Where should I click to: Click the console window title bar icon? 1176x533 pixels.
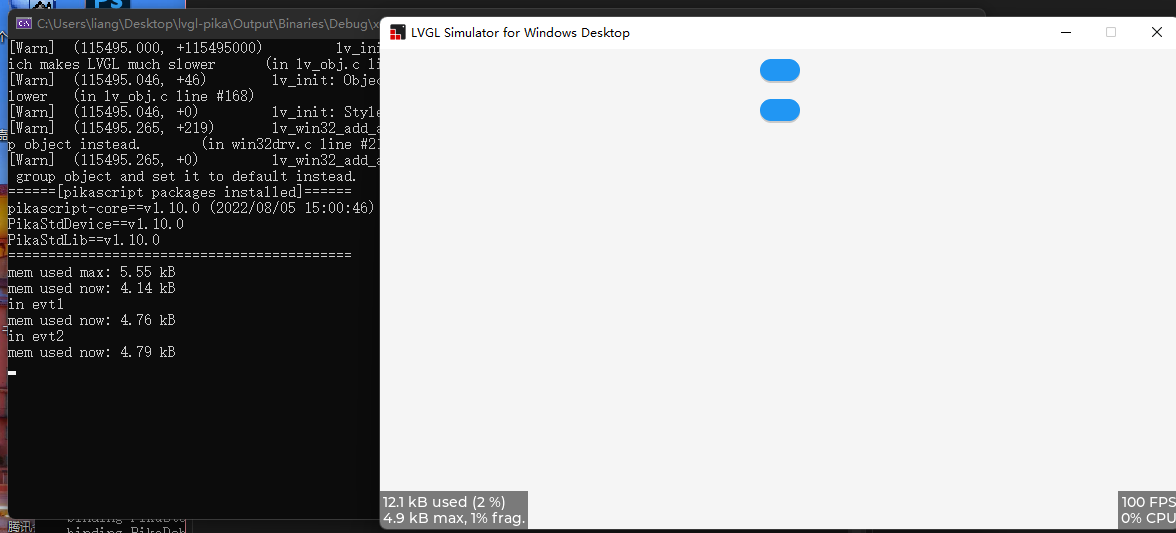pos(24,23)
